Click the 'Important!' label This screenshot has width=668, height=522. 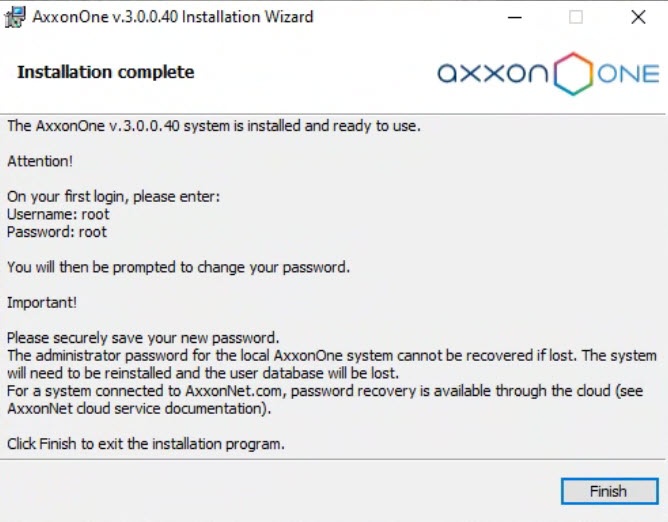42,302
